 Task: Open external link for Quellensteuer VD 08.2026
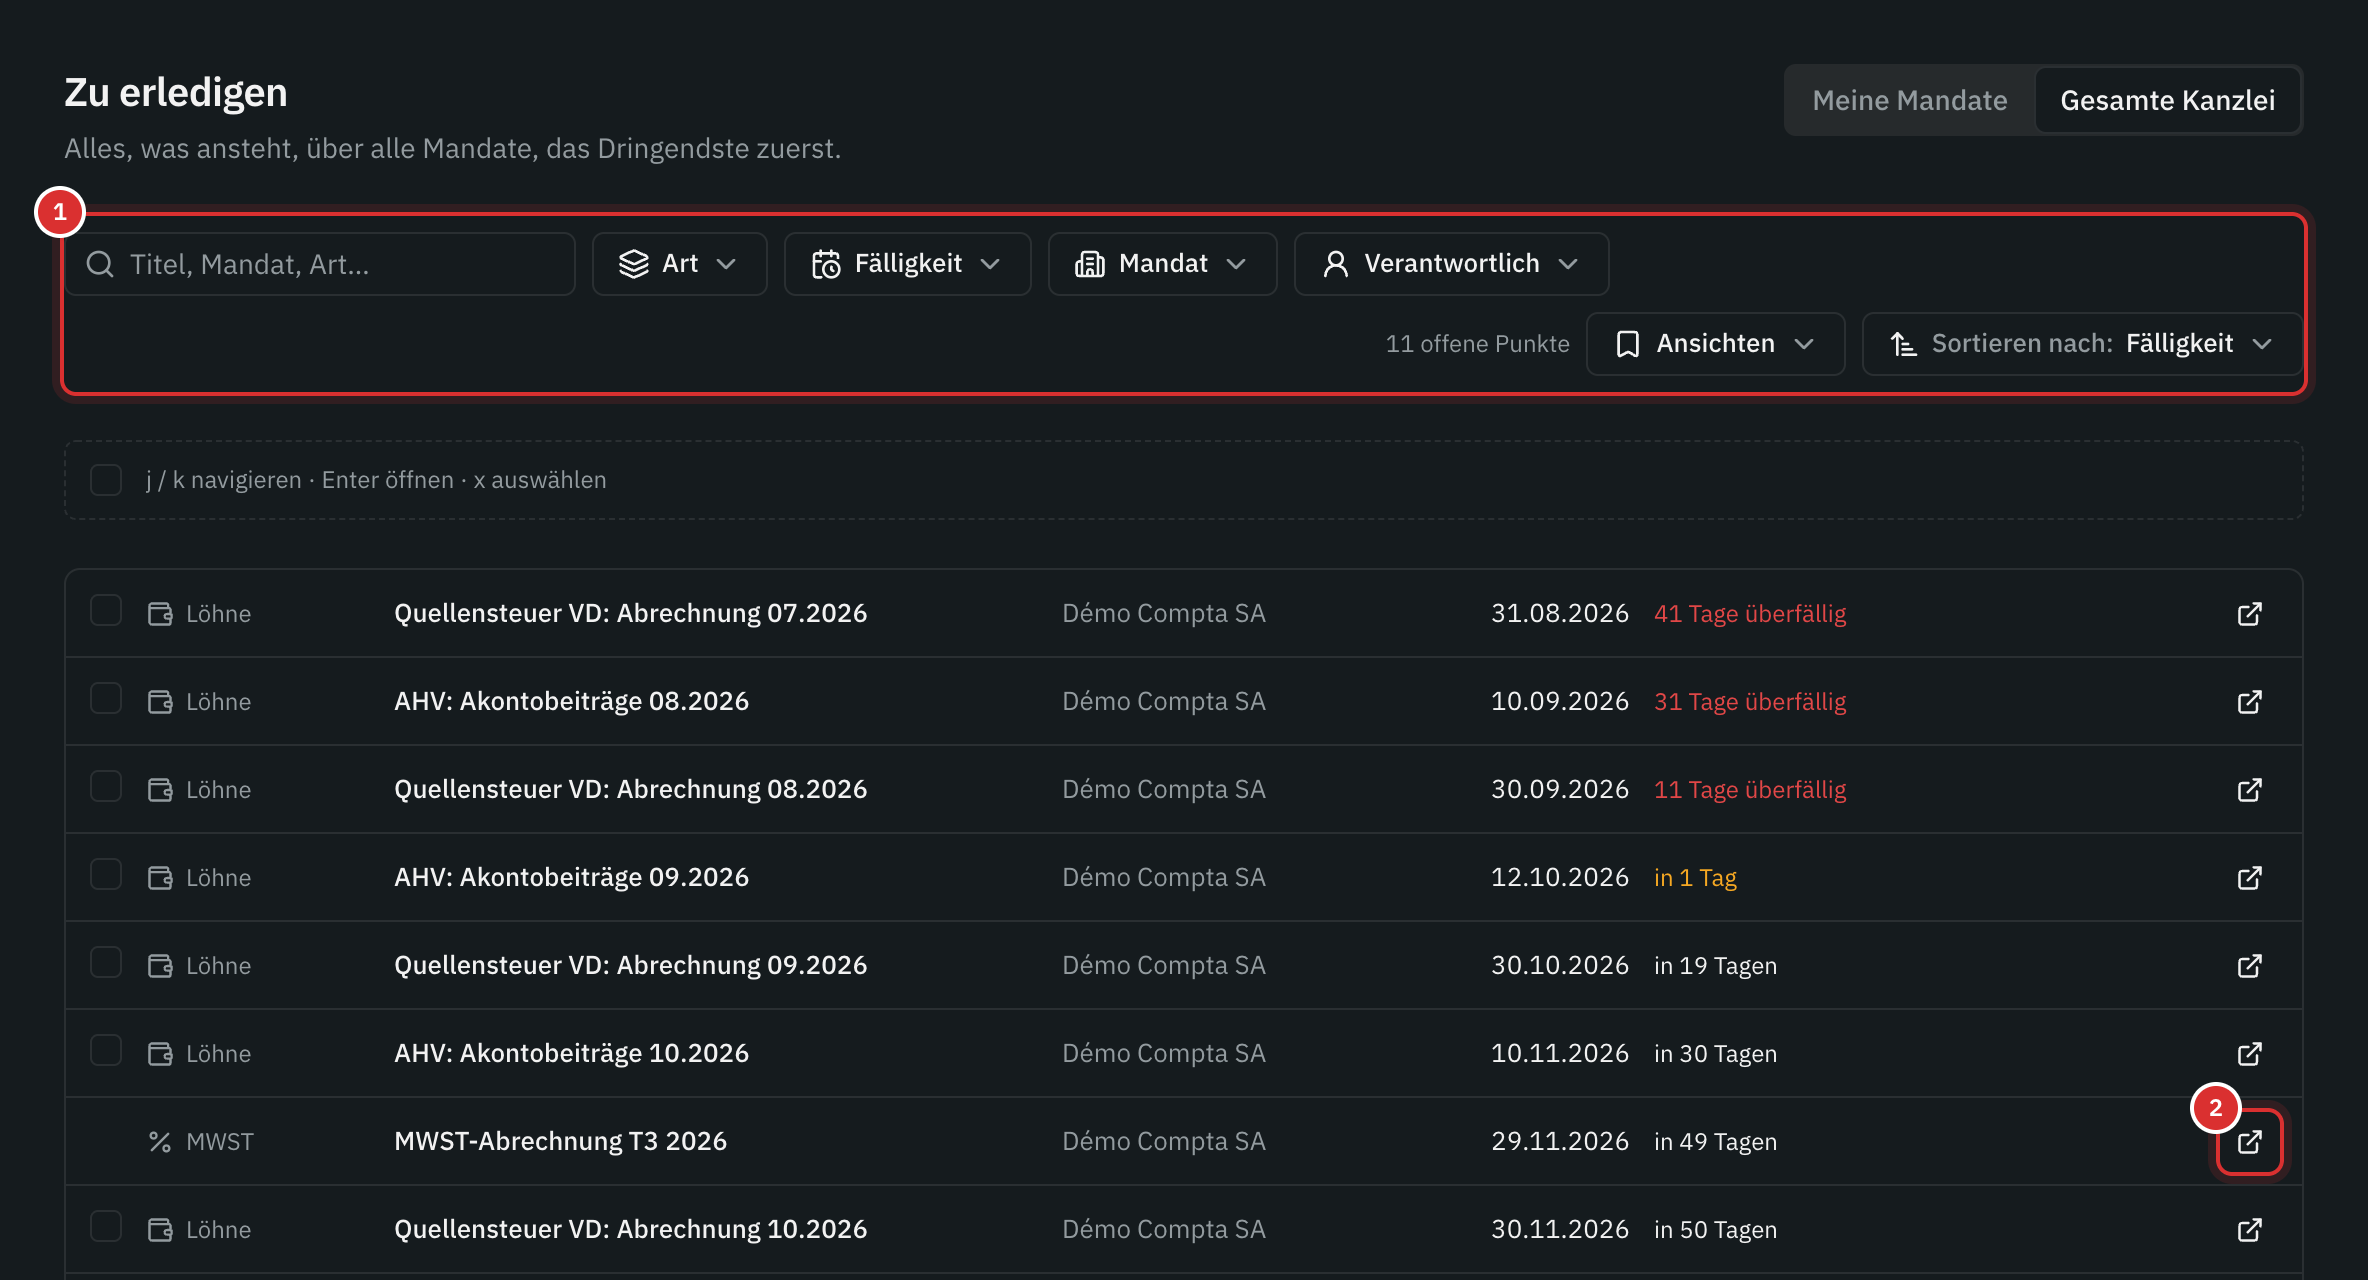click(x=2249, y=790)
